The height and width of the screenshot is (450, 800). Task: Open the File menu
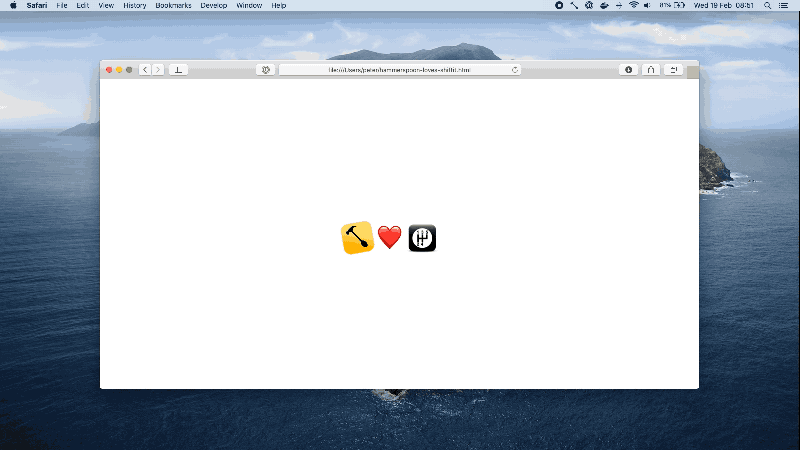pyautogui.click(x=62, y=6)
